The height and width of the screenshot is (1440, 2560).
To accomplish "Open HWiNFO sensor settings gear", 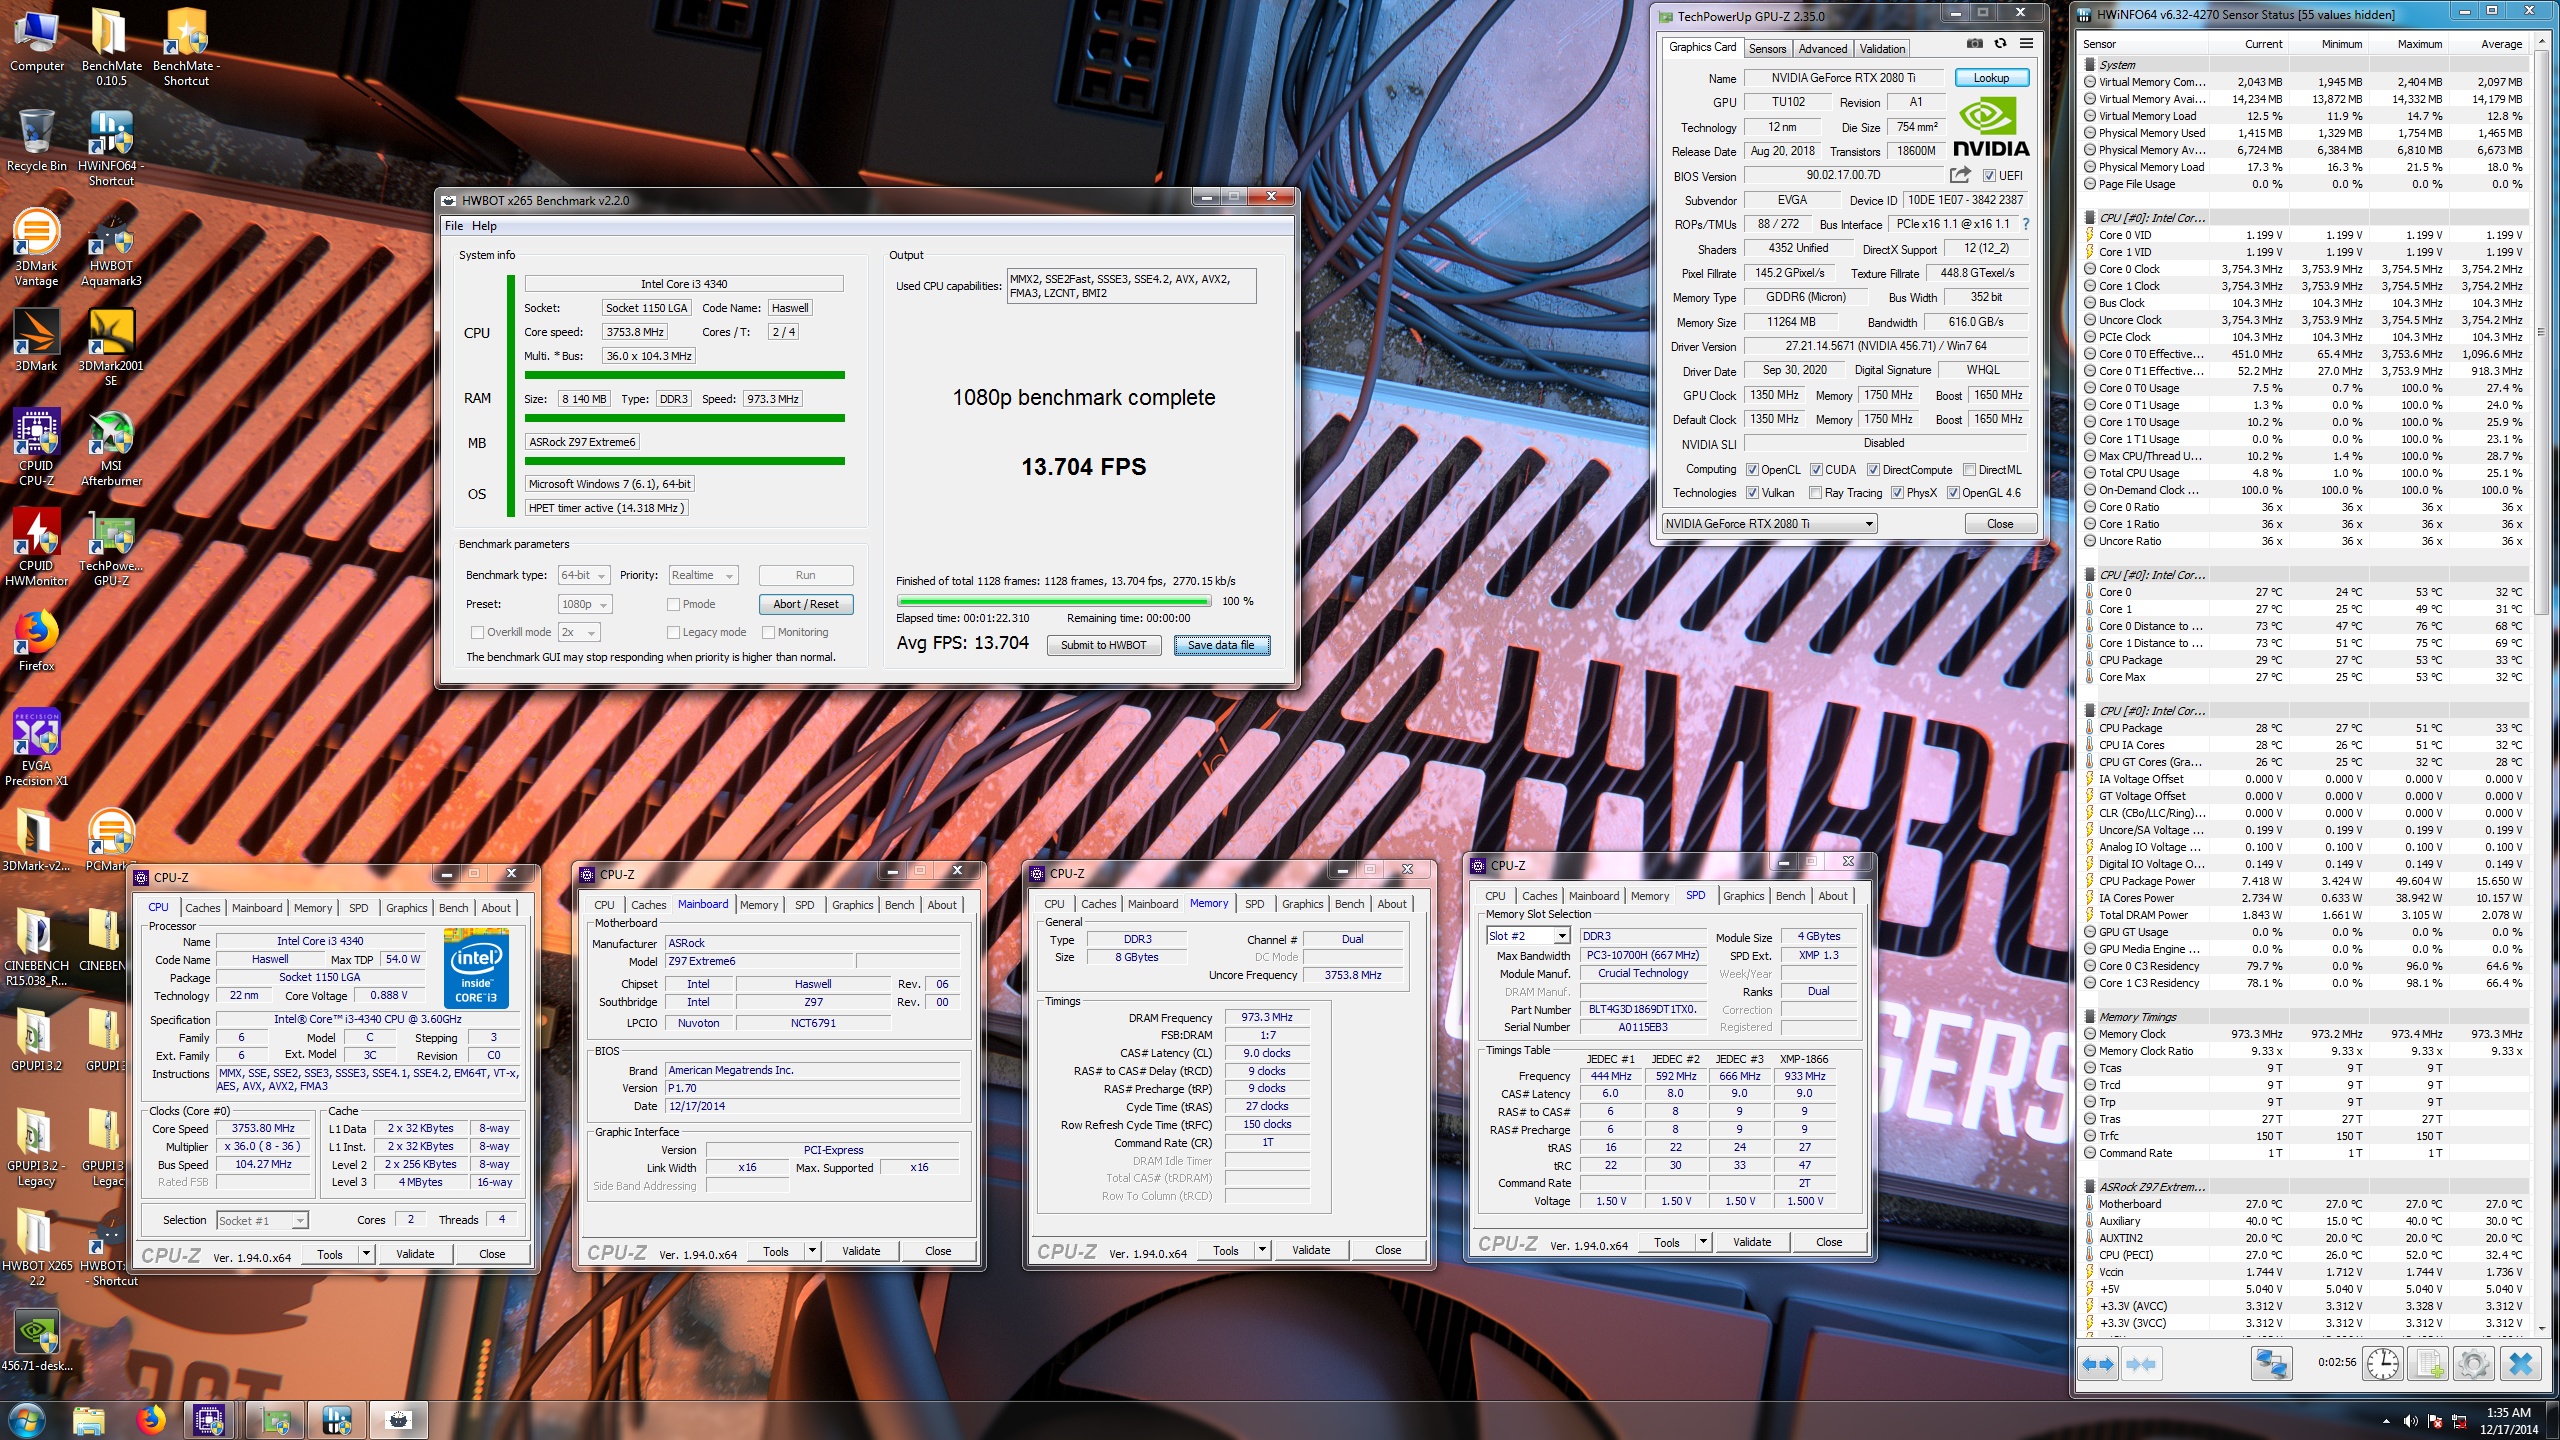I will coord(2474,1364).
